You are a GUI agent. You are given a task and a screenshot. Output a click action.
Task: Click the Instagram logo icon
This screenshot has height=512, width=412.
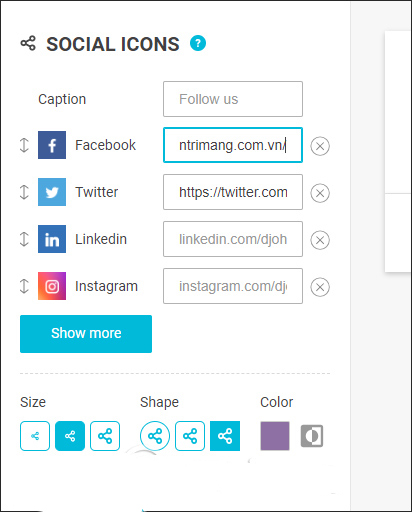point(52,286)
